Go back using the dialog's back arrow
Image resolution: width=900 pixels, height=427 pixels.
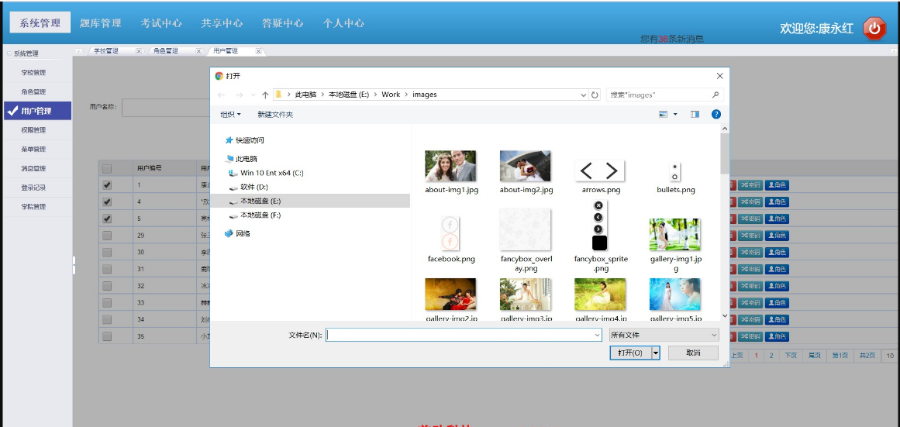(x=222, y=95)
